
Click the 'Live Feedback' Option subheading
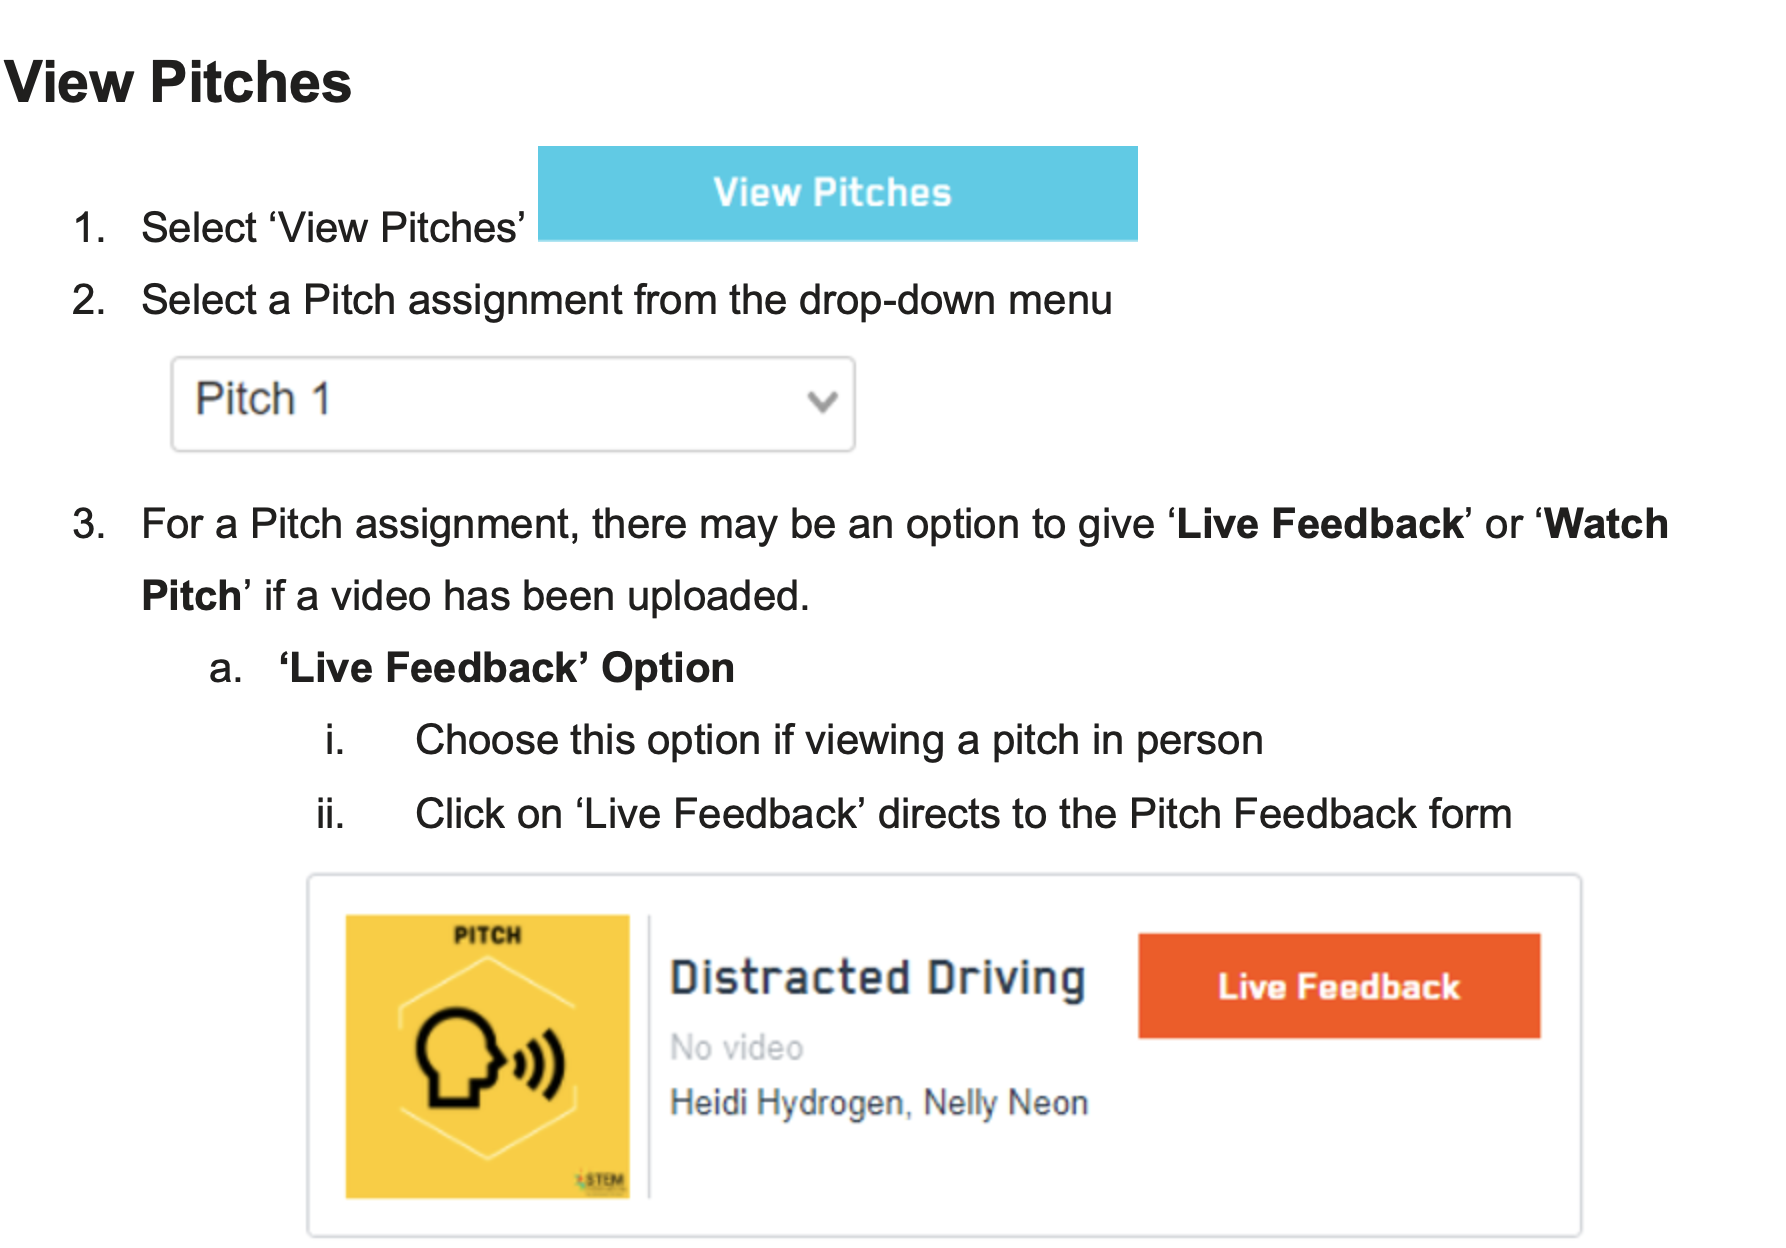pyautogui.click(x=507, y=668)
